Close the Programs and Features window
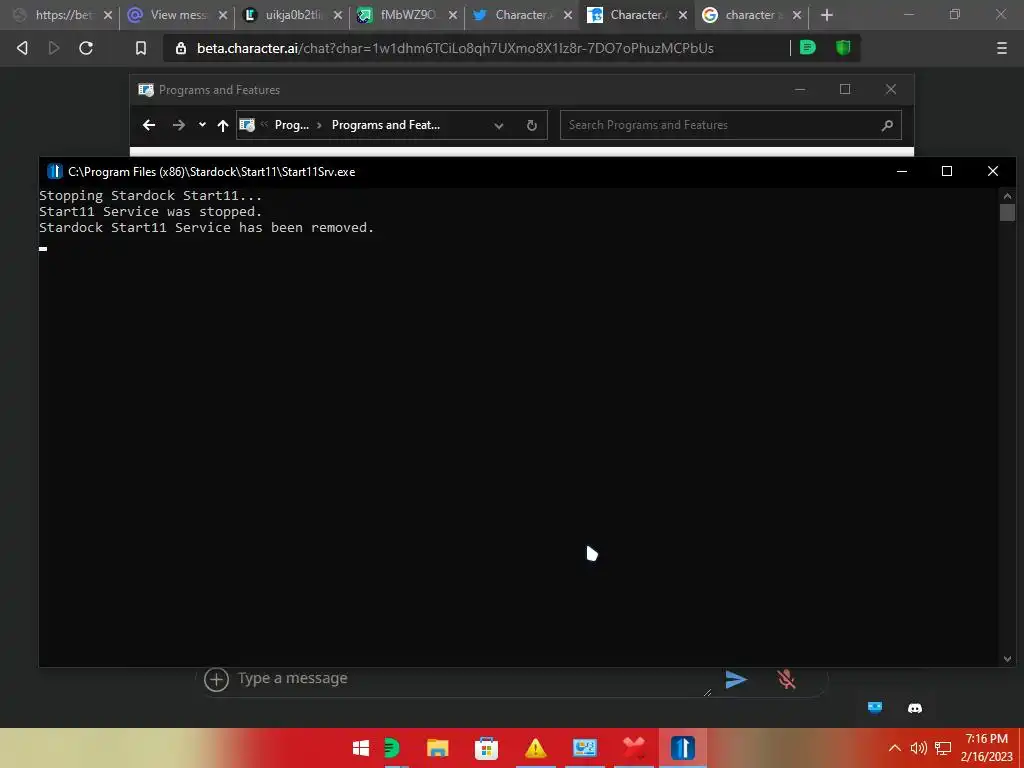This screenshot has height=768, width=1024. point(891,89)
